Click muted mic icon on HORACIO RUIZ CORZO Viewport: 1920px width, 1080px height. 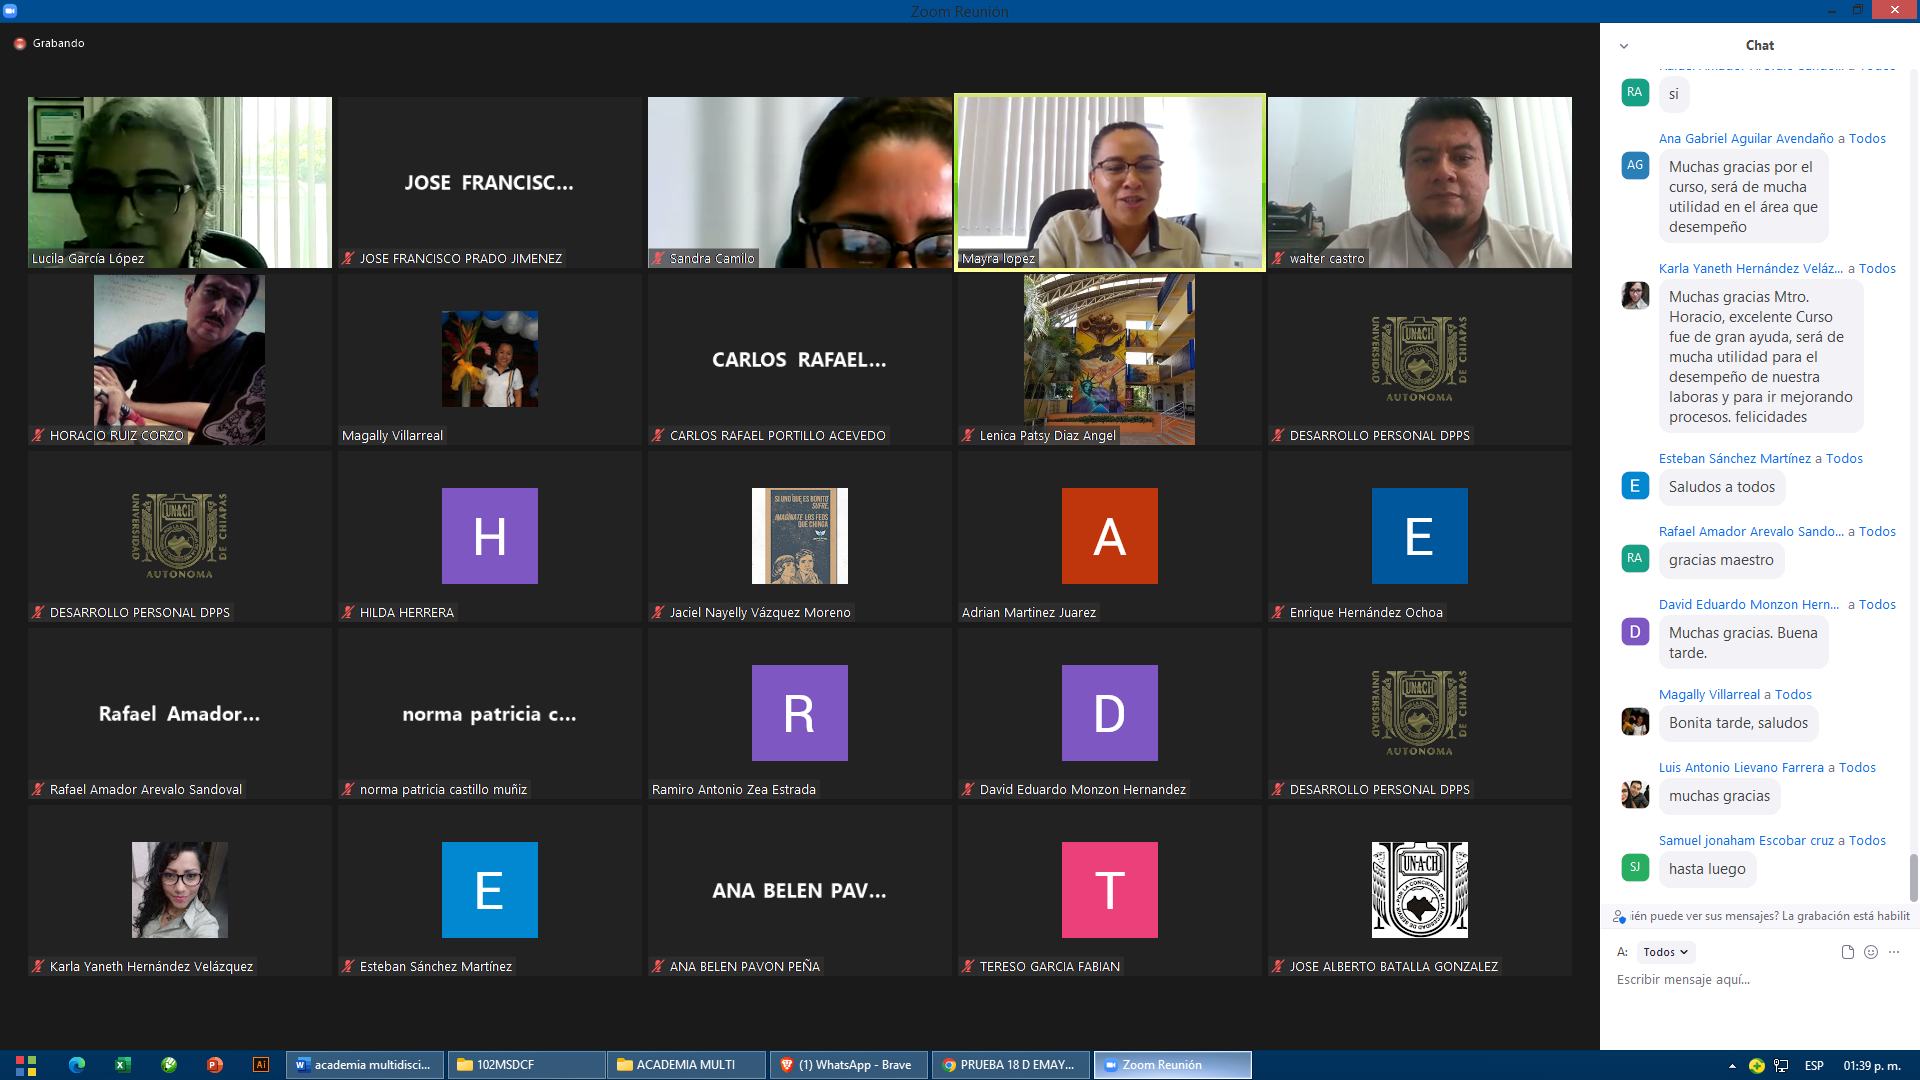(38, 435)
